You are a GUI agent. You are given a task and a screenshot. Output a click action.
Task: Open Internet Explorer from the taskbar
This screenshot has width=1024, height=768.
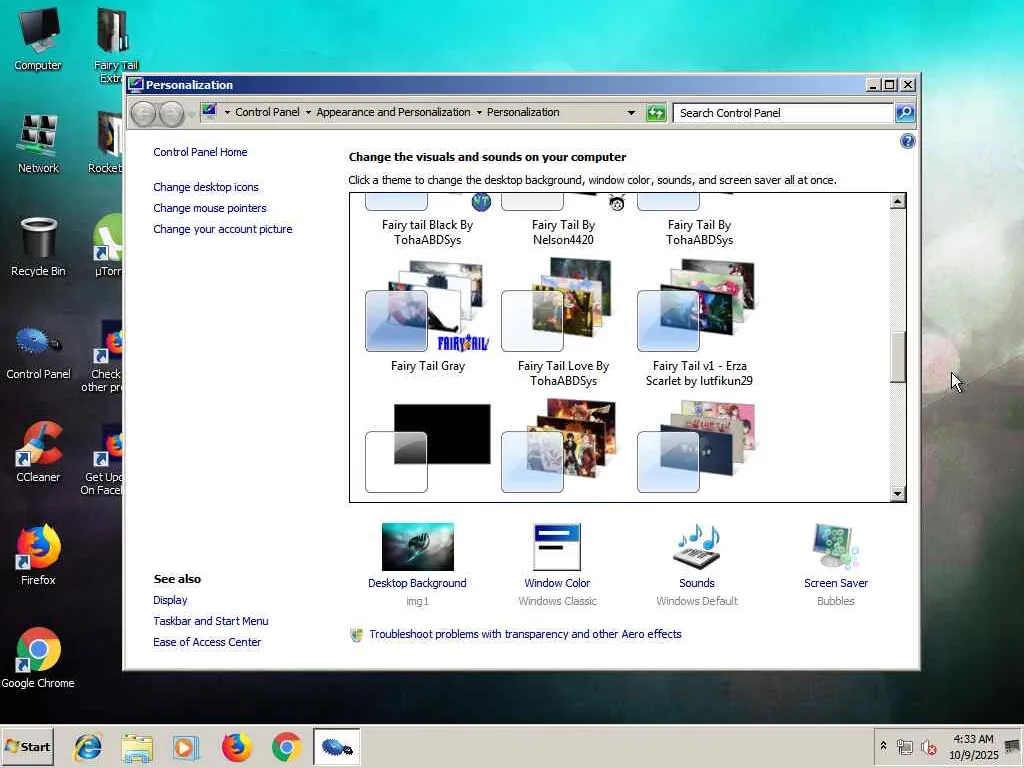(x=88, y=746)
